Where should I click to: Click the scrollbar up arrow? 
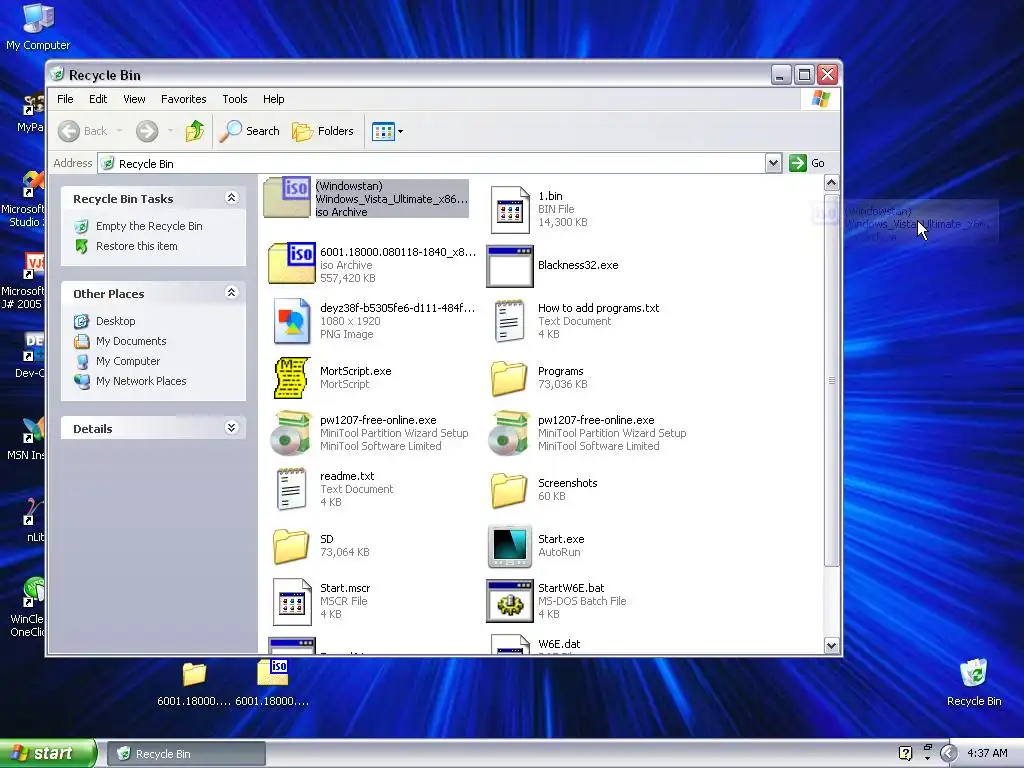tap(831, 183)
